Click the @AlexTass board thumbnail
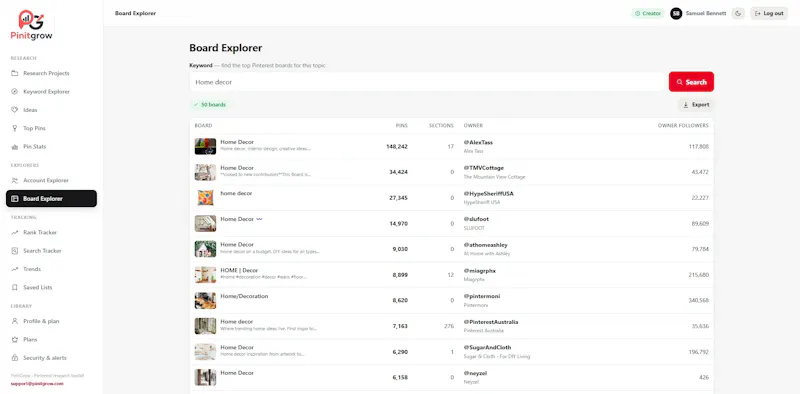Screen dimensions: 800x394 [205, 146]
